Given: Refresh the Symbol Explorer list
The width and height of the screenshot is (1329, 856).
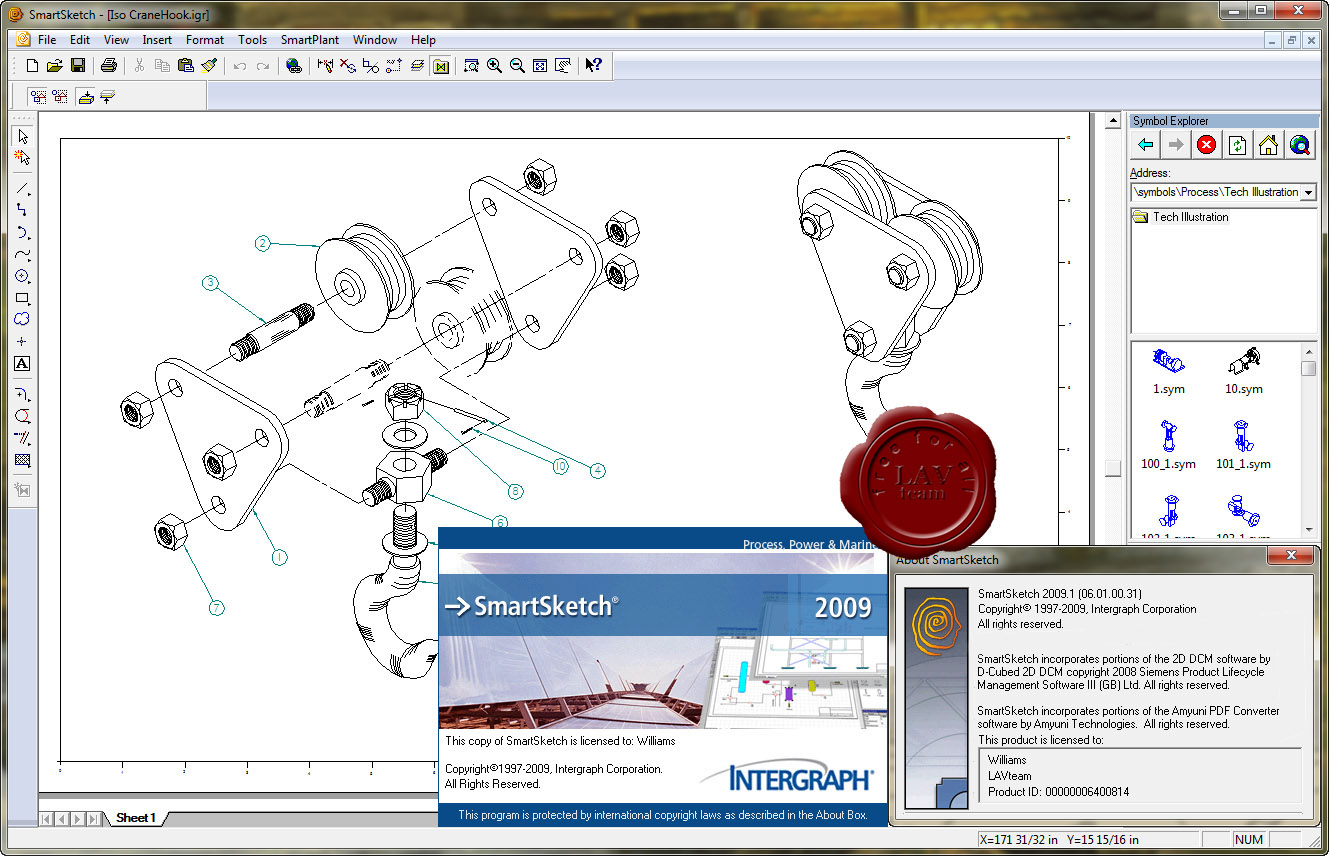Looking at the screenshot, I should [1238, 145].
